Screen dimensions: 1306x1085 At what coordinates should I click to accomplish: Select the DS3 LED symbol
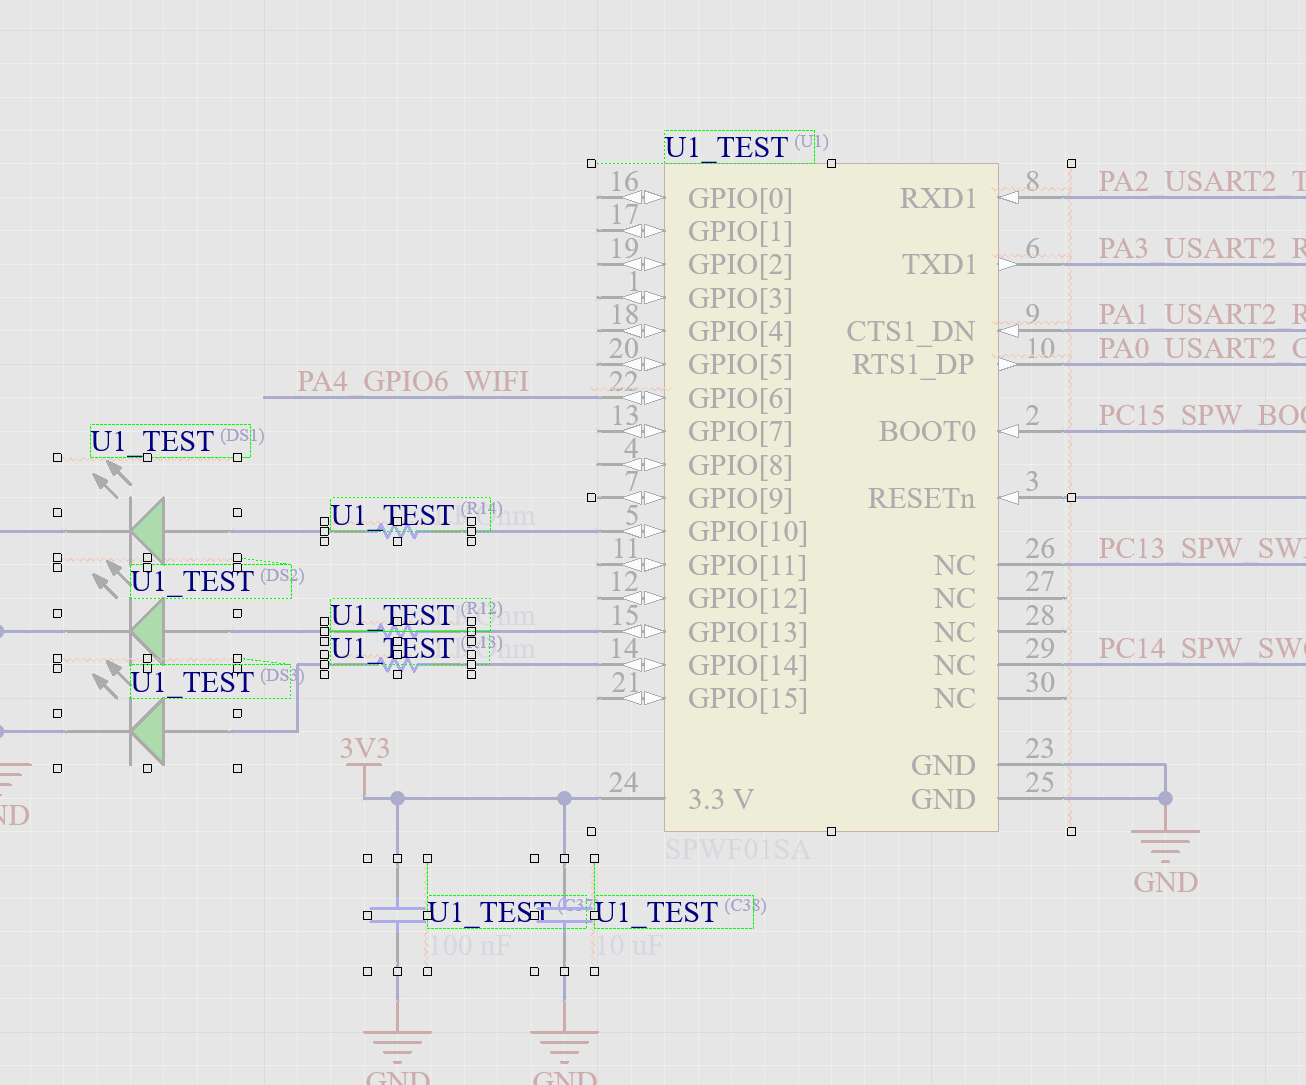click(x=147, y=731)
